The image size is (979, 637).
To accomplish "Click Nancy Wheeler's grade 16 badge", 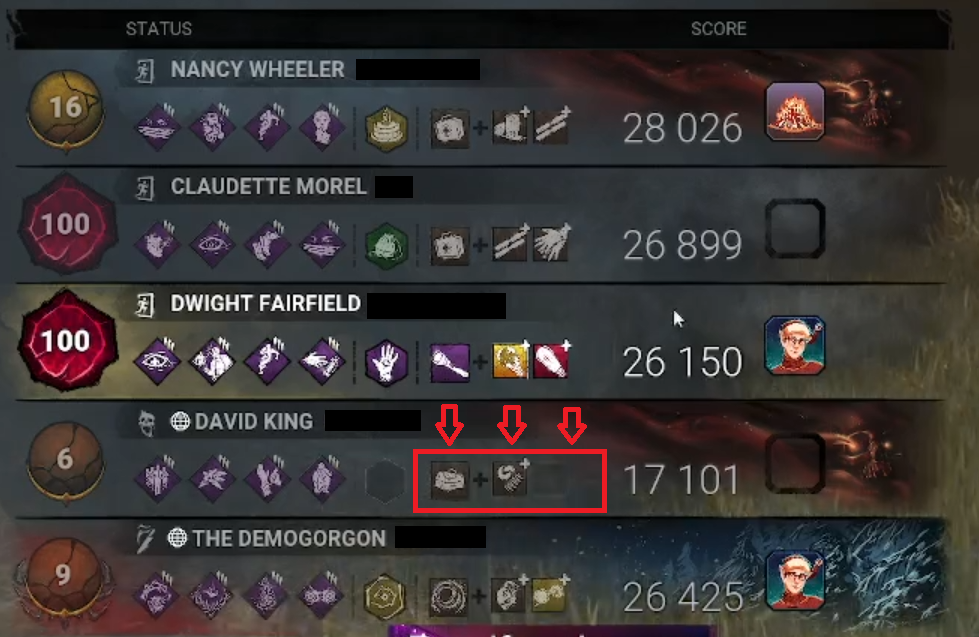I will pos(66,111).
